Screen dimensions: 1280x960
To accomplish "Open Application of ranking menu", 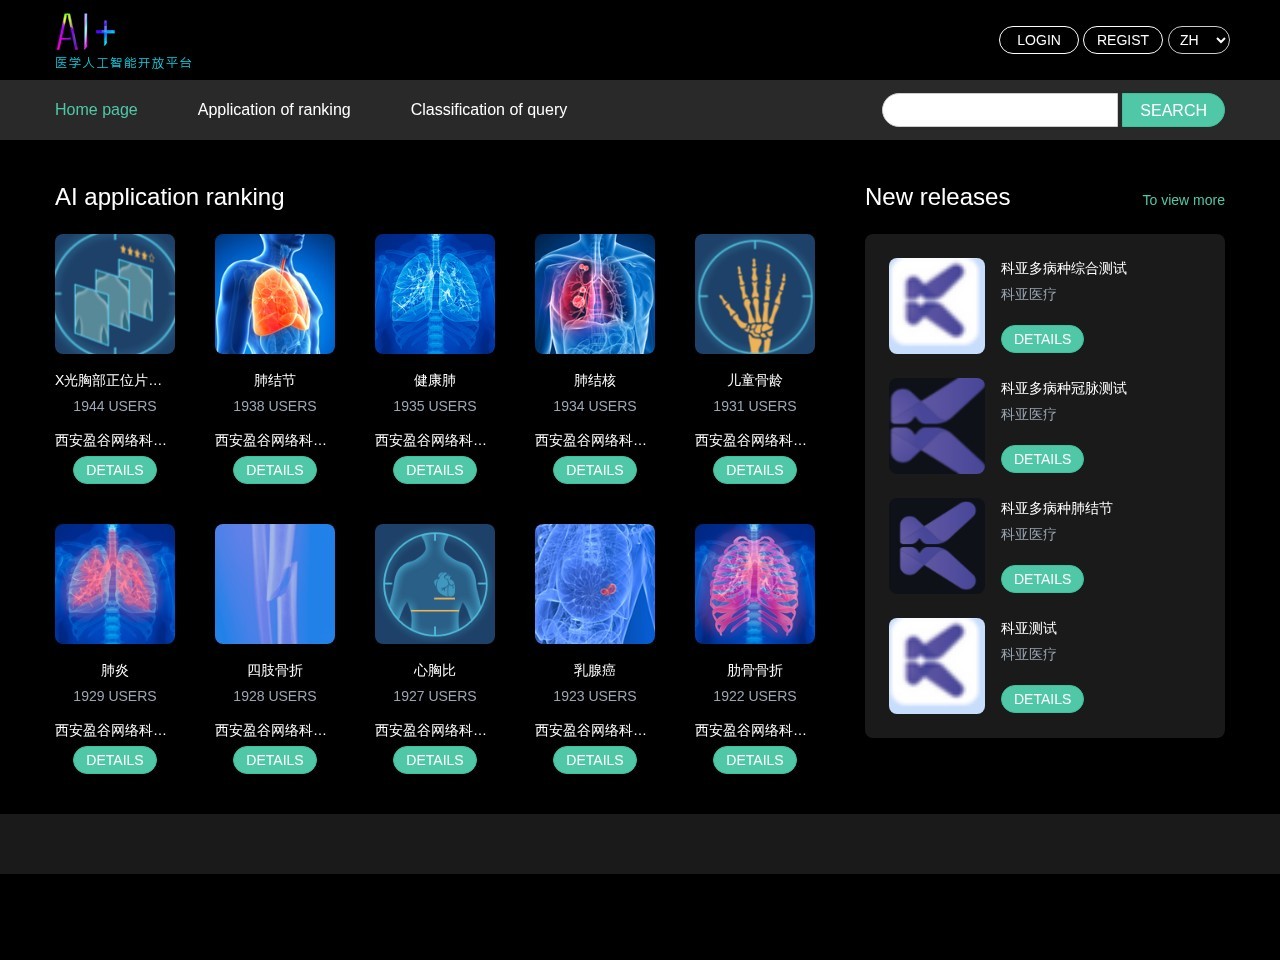I will coord(274,110).
